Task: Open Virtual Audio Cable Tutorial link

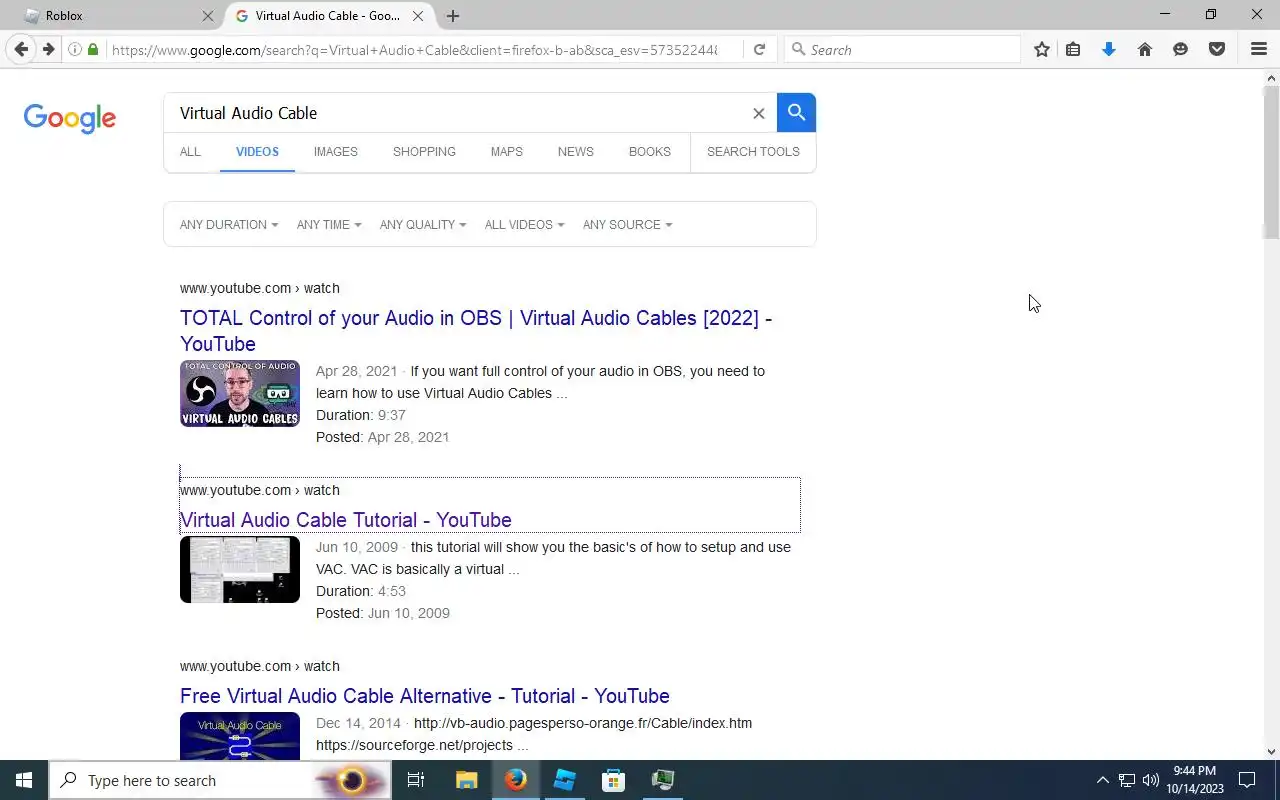Action: click(346, 520)
